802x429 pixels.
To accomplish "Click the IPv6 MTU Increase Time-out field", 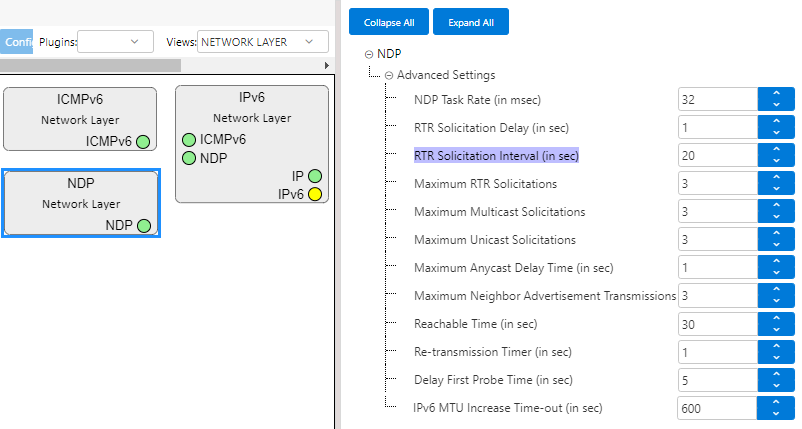I will (x=716, y=408).
